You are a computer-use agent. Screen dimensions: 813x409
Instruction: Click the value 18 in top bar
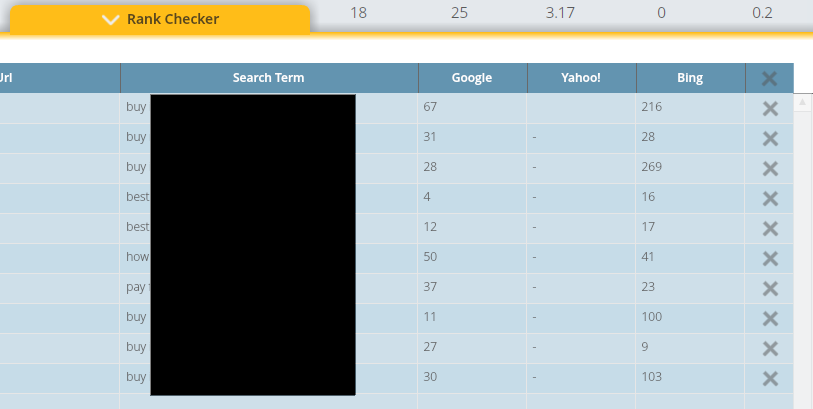click(358, 12)
